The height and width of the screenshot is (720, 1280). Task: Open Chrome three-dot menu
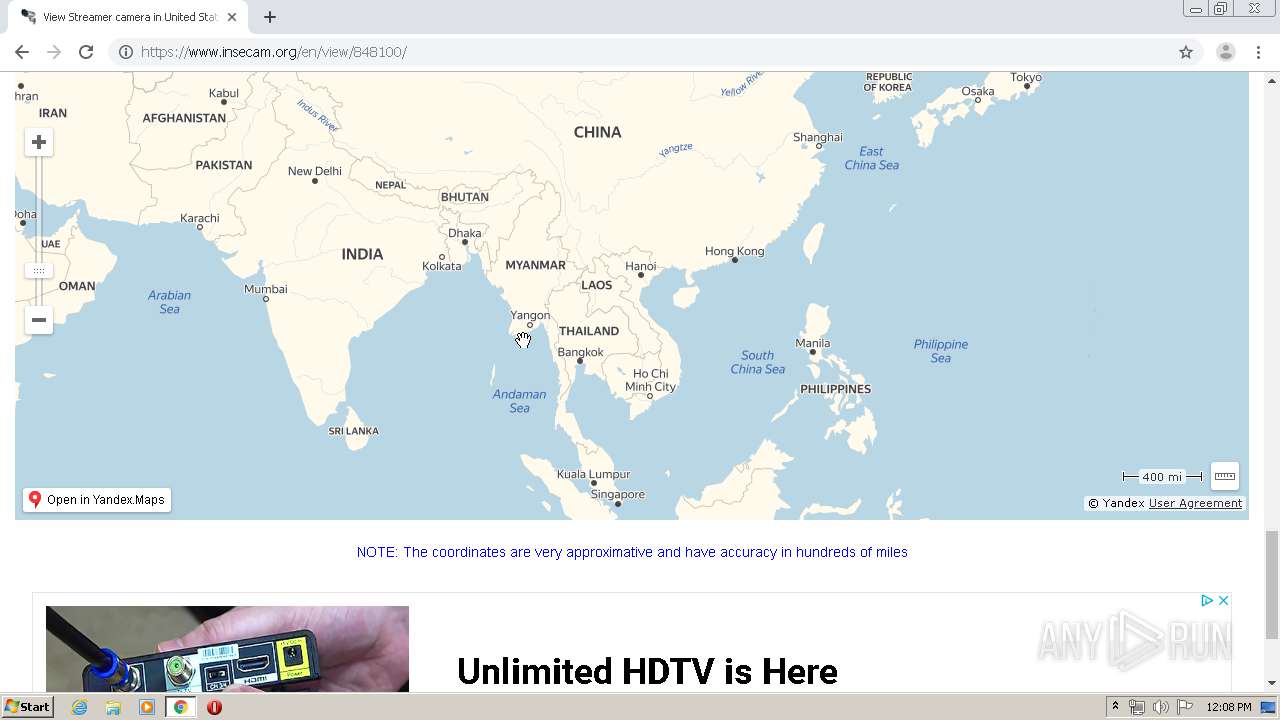click(x=1259, y=52)
